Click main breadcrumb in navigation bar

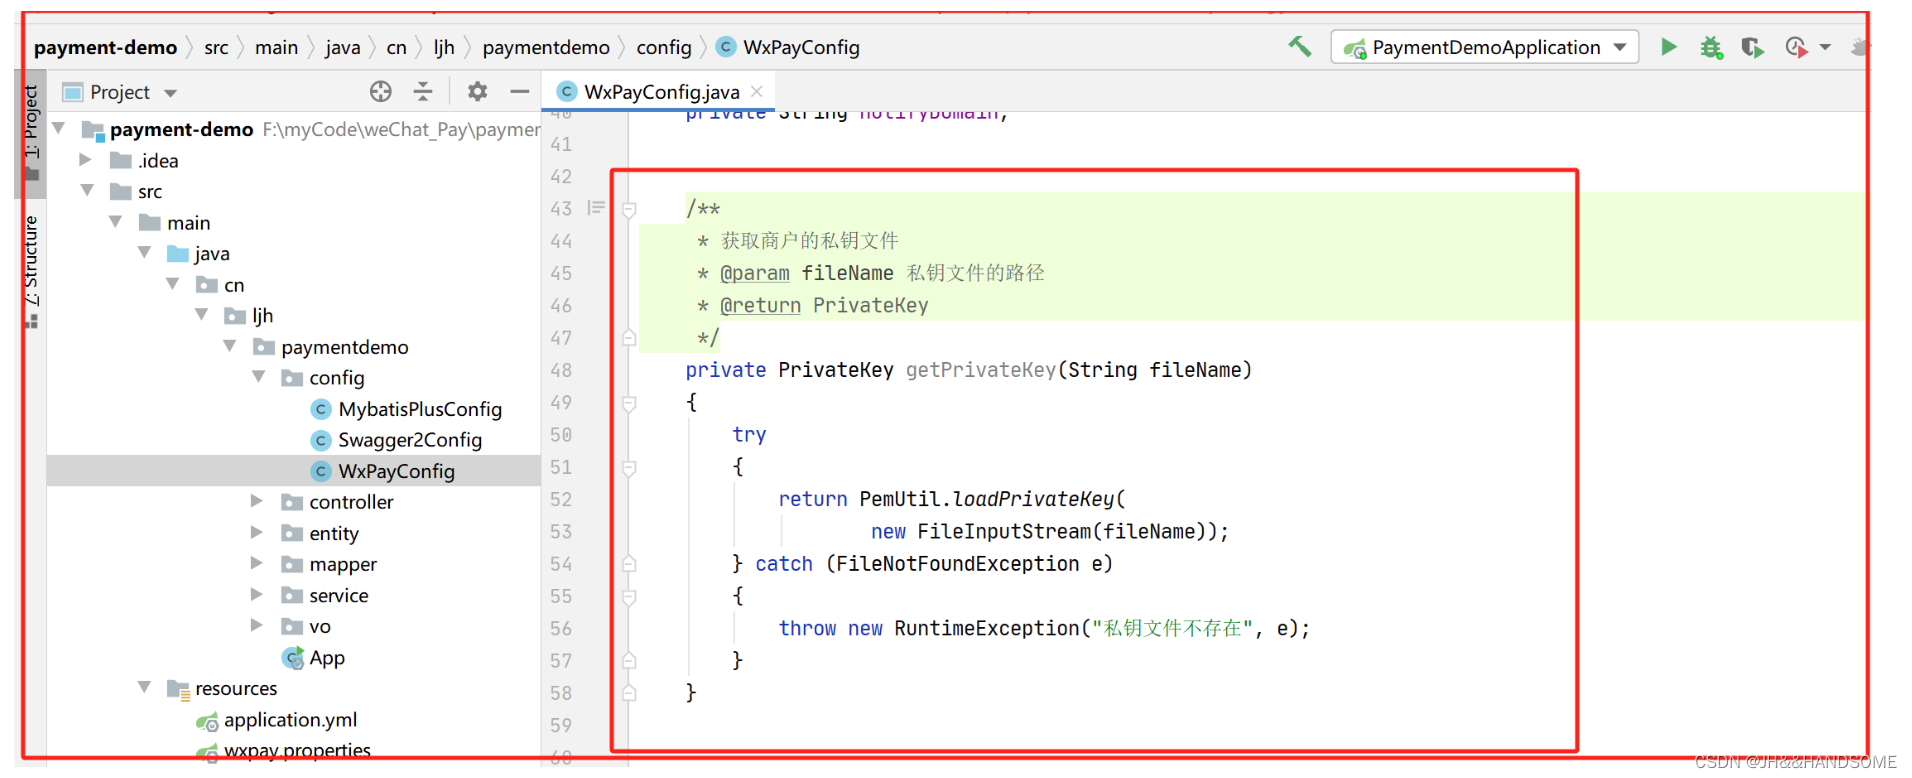click(x=276, y=47)
